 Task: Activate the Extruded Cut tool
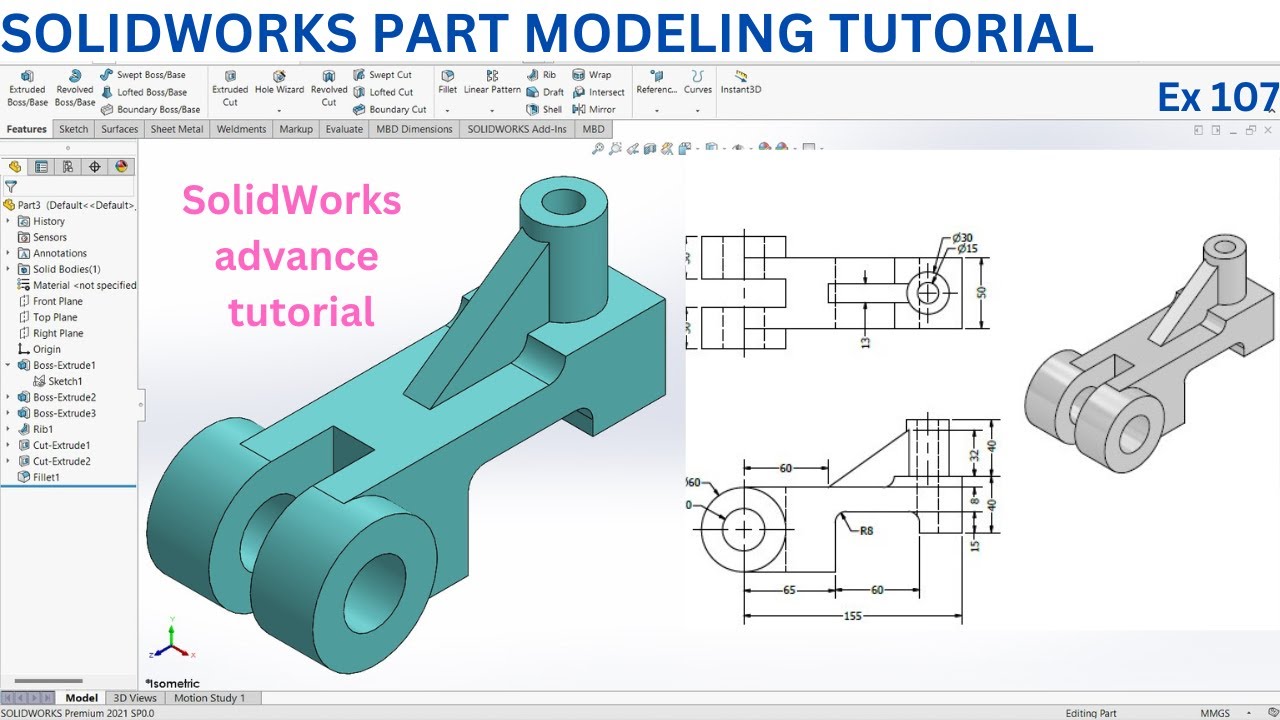tap(230, 88)
